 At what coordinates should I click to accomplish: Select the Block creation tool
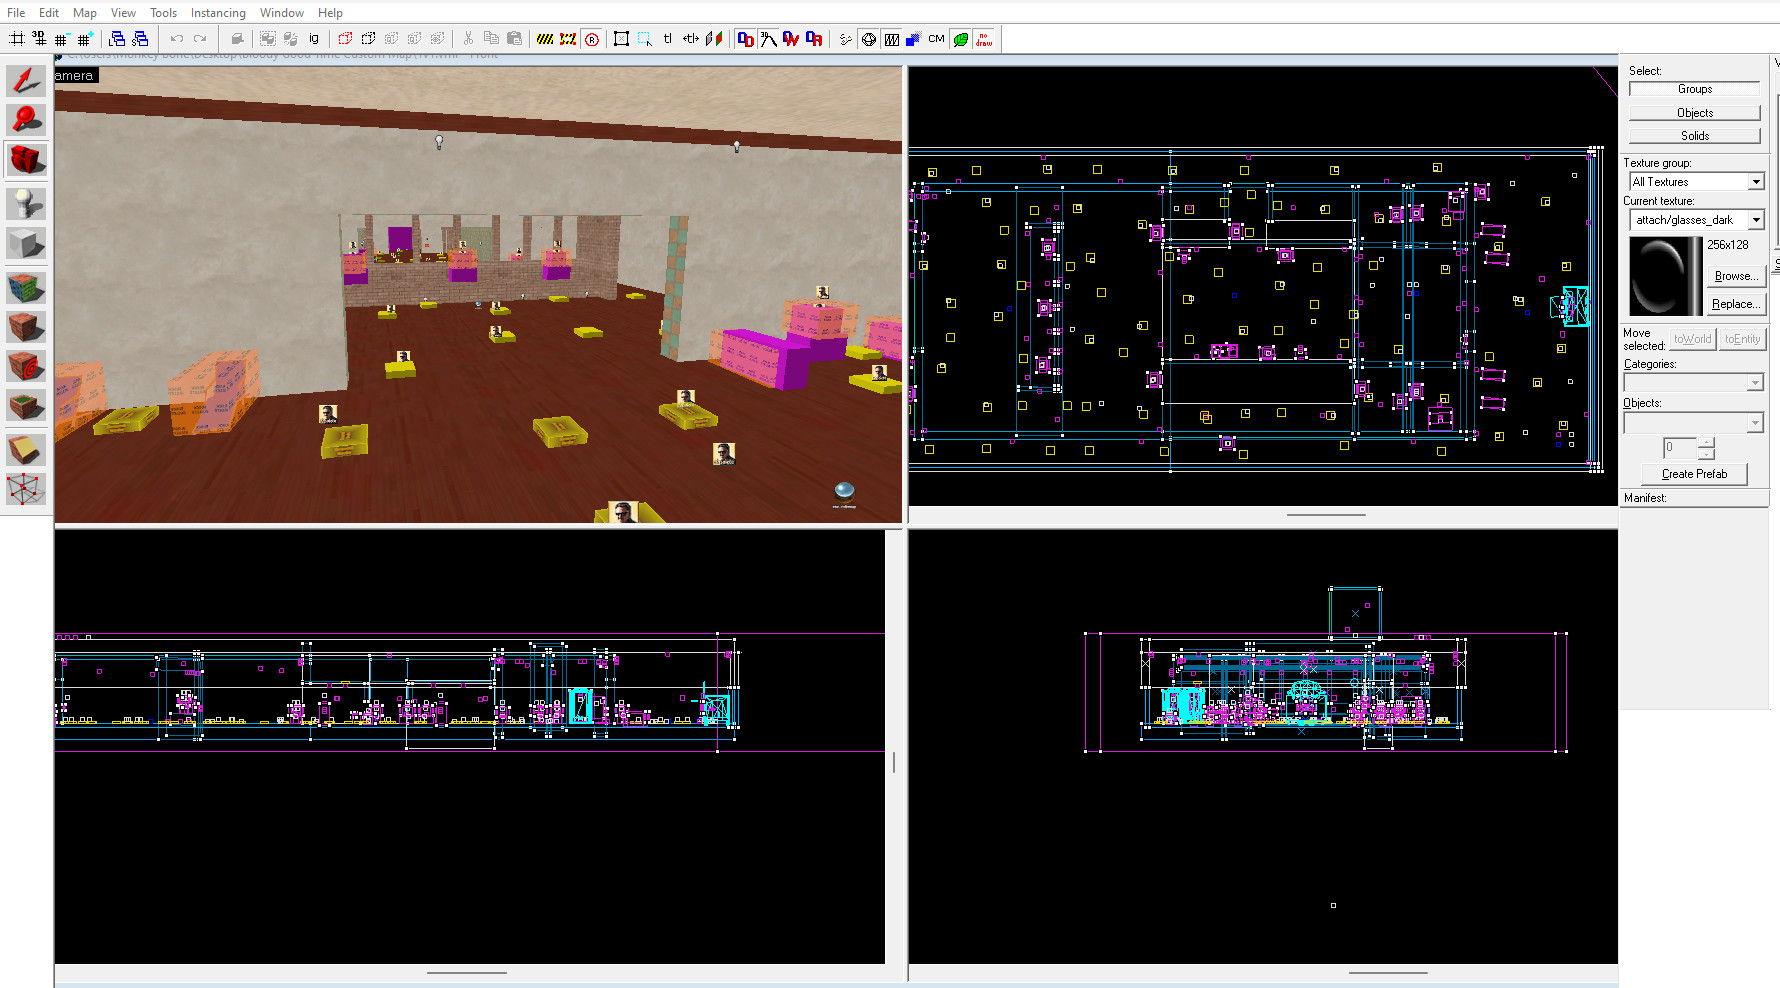(x=26, y=243)
